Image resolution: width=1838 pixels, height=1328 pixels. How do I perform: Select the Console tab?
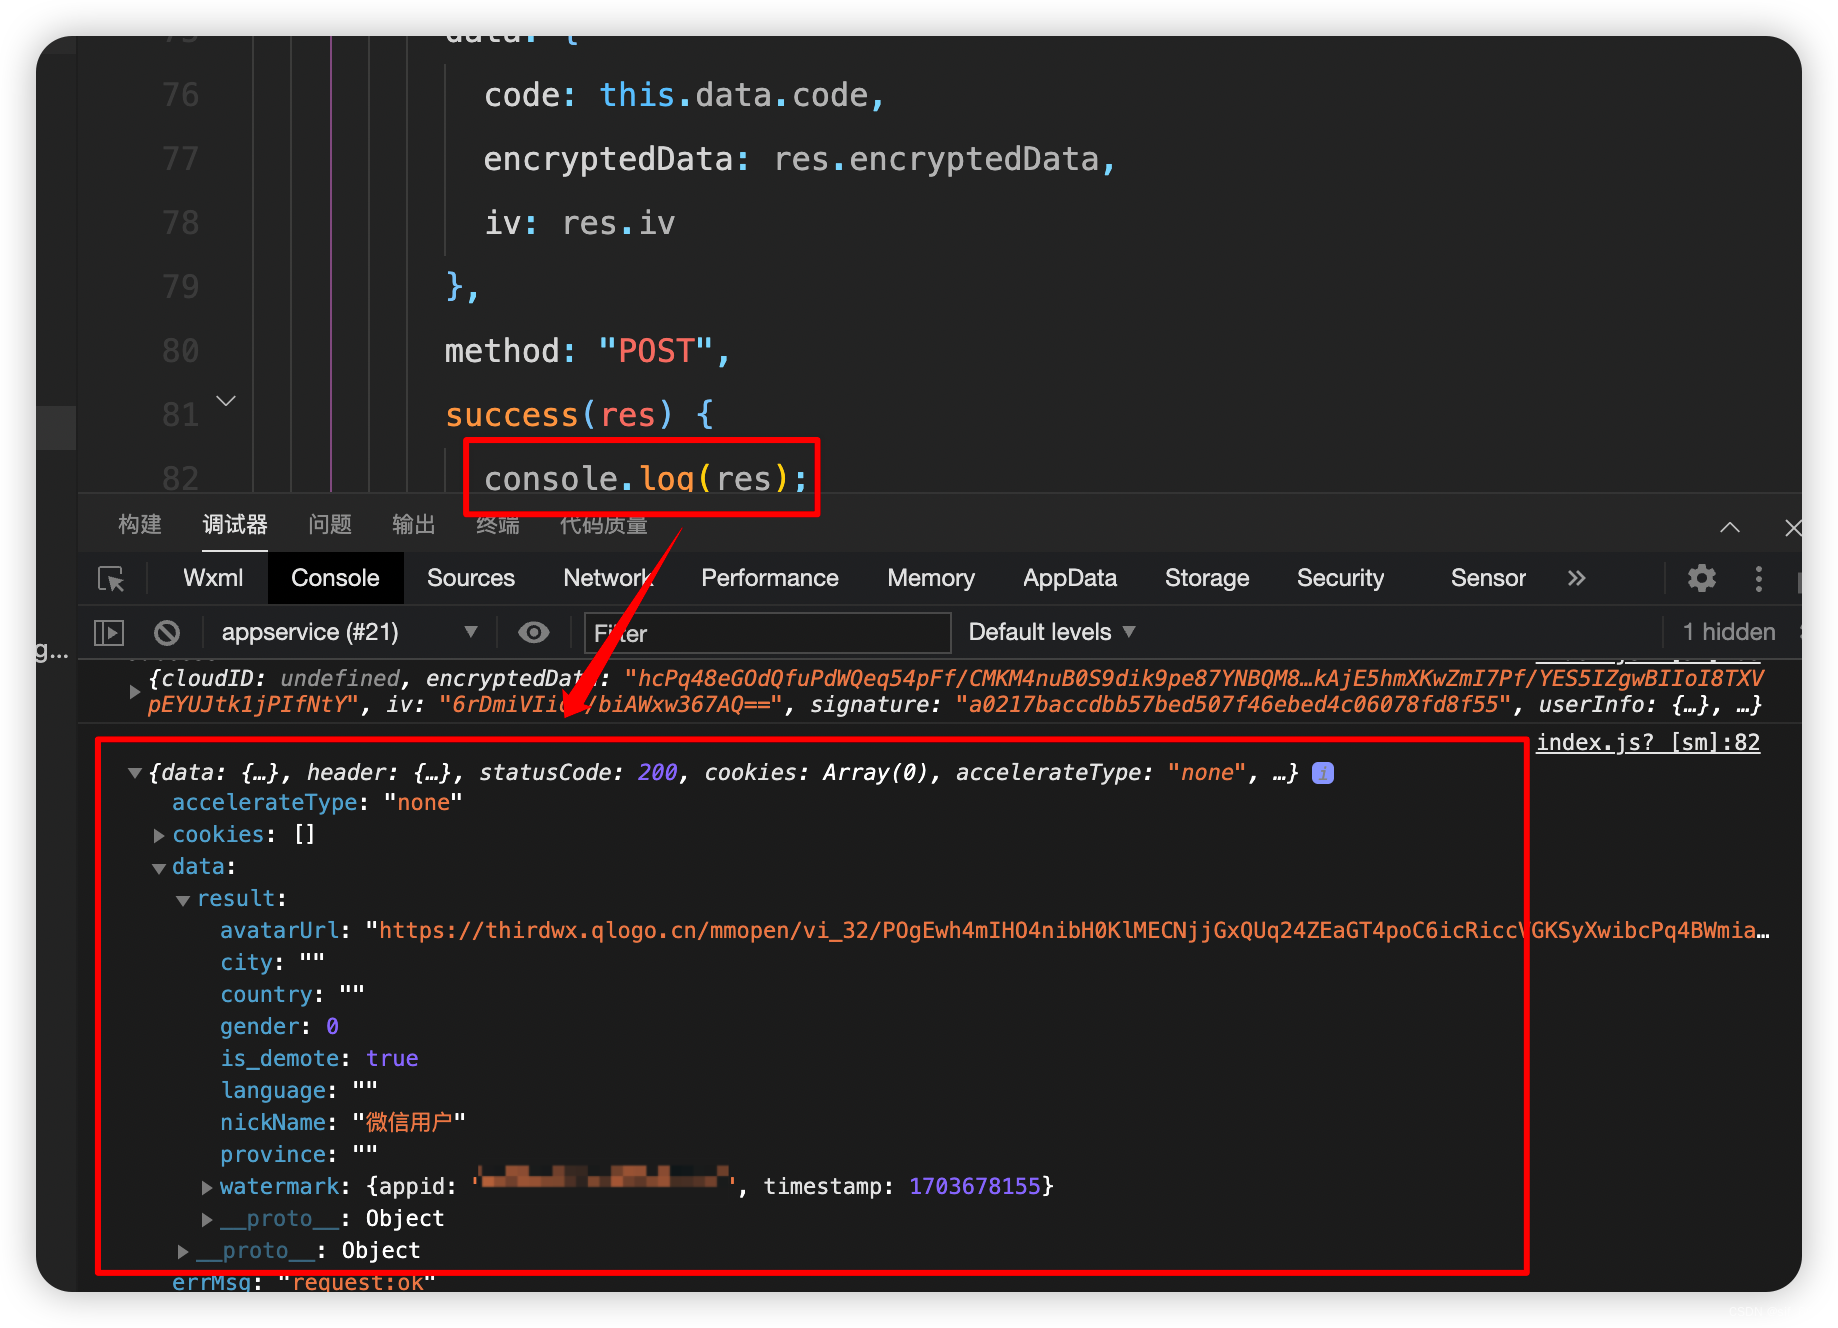tap(335, 578)
